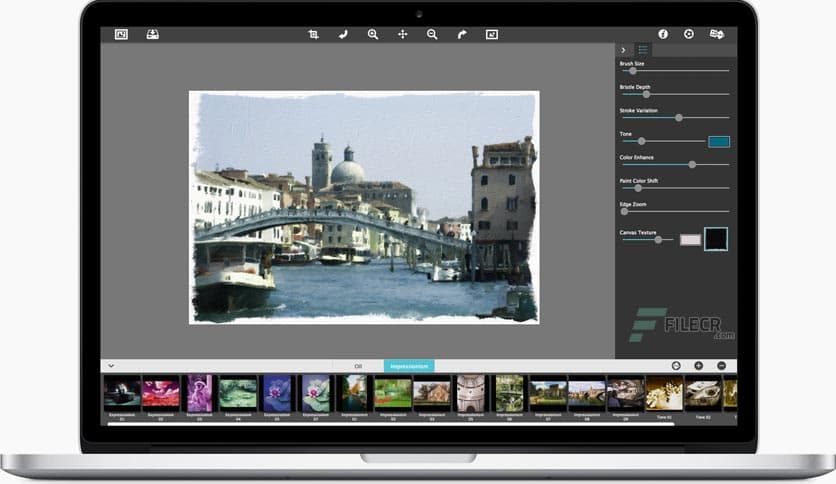Screen dimensions: 836x484
Task: Select the castle lawn preset thumbnail
Action: click(548, 393)
